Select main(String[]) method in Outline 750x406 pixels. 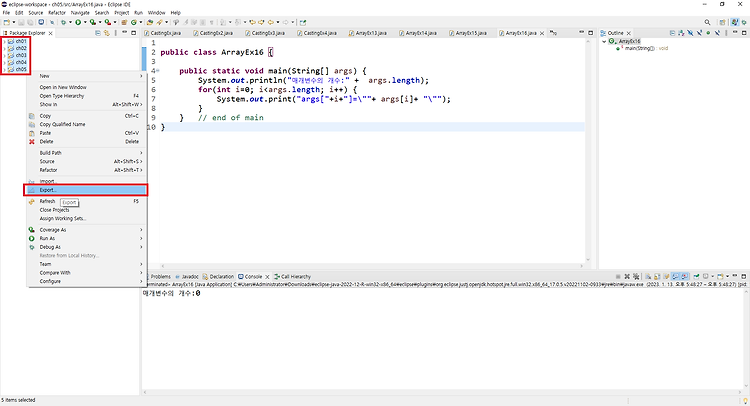coord(641,48)
